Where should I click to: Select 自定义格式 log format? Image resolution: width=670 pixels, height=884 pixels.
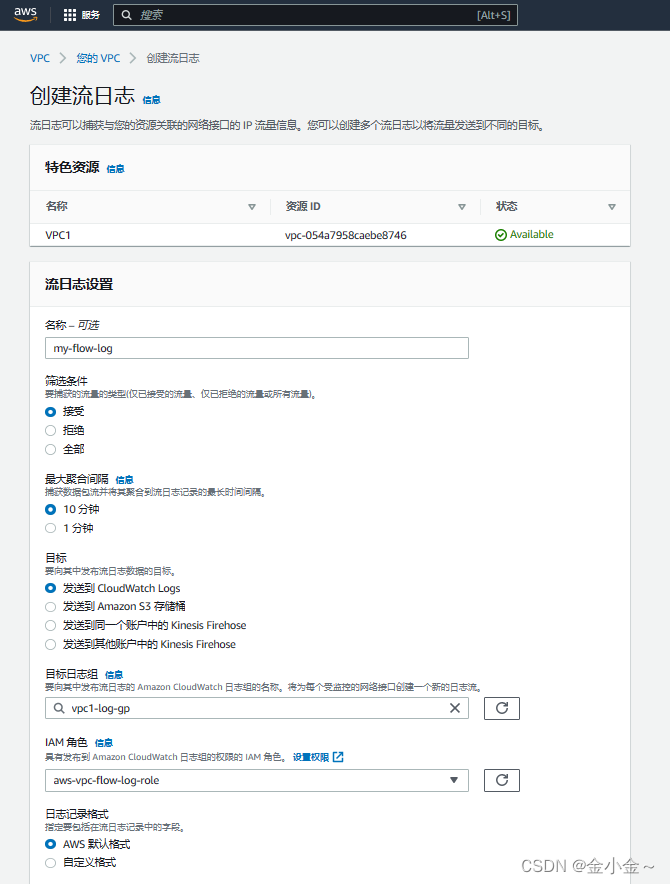[51, 863]
